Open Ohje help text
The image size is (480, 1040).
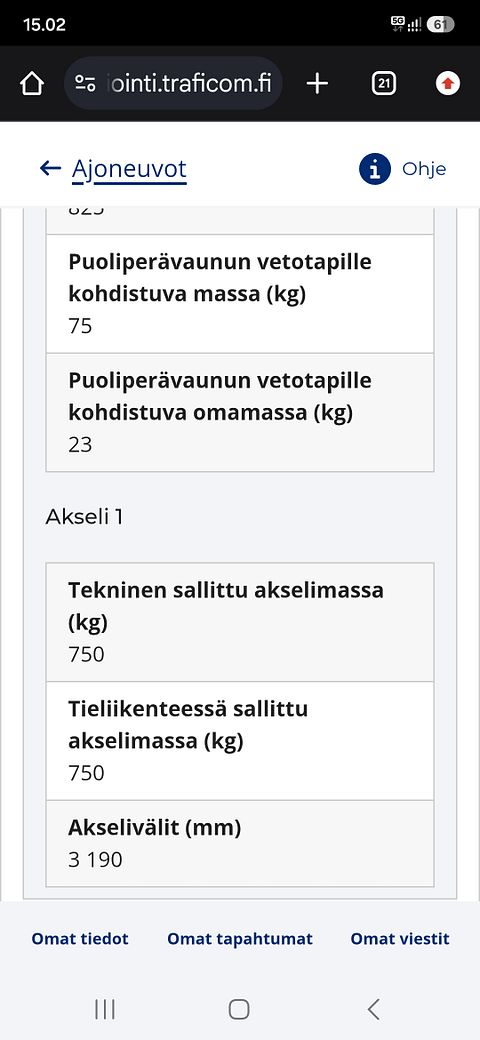(424, 169)
